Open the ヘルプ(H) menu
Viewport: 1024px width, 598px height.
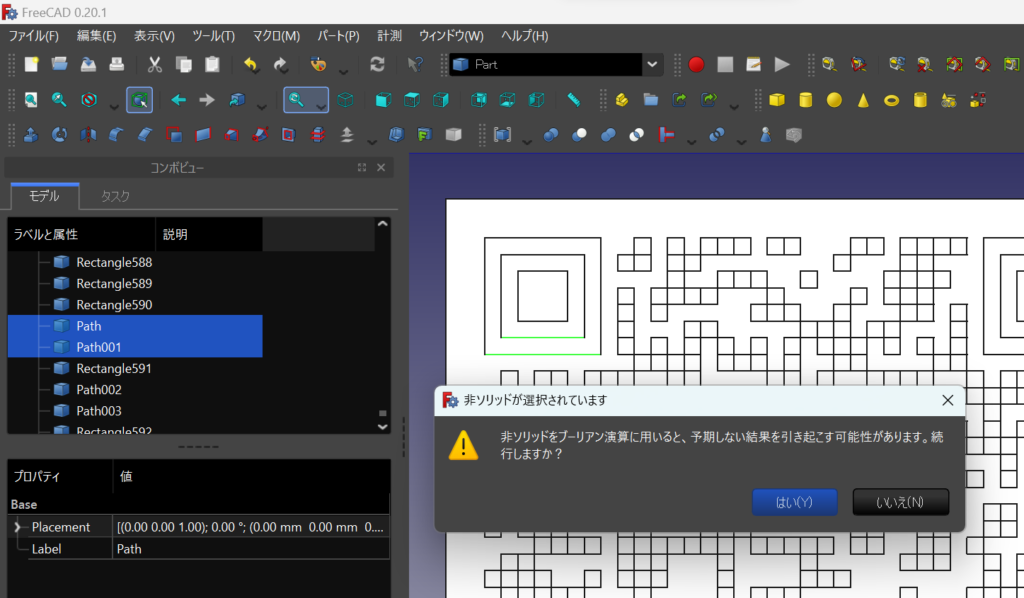click(x=524, y=36)
